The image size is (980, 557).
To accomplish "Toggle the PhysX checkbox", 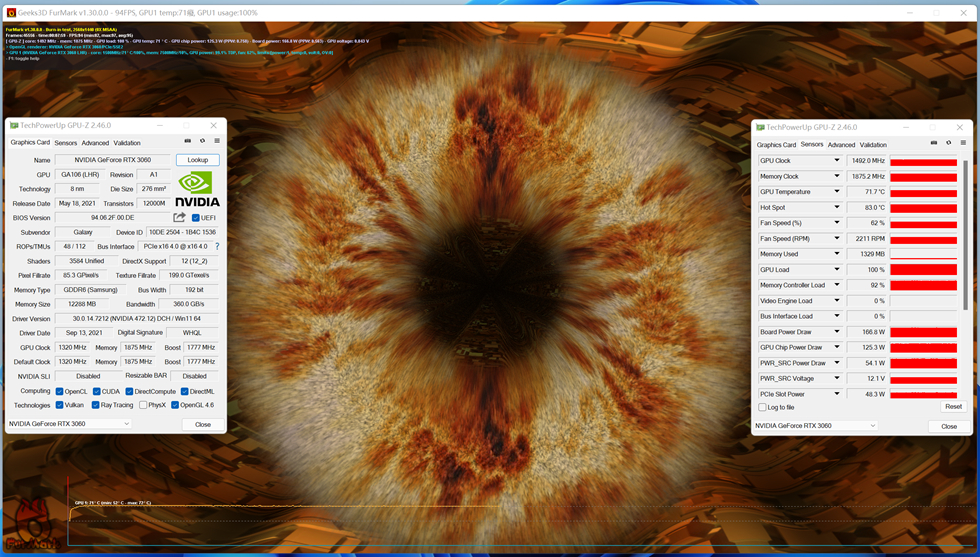I will coord(143,405).
